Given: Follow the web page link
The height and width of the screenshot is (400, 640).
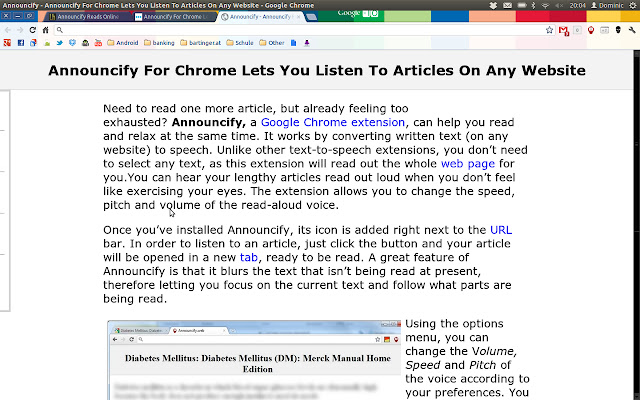Looking at the screenshot, I should [x=468, y=164].
